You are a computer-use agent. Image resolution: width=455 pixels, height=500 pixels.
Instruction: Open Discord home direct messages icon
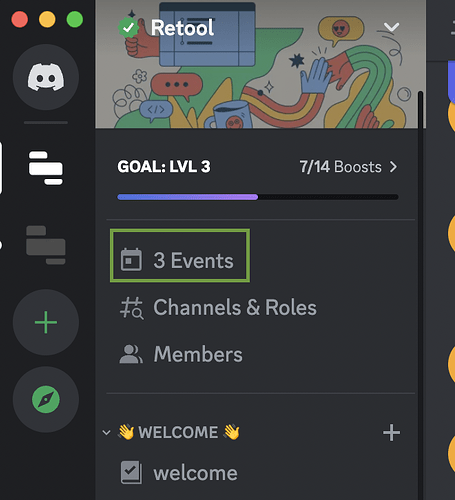pos(46,77)
